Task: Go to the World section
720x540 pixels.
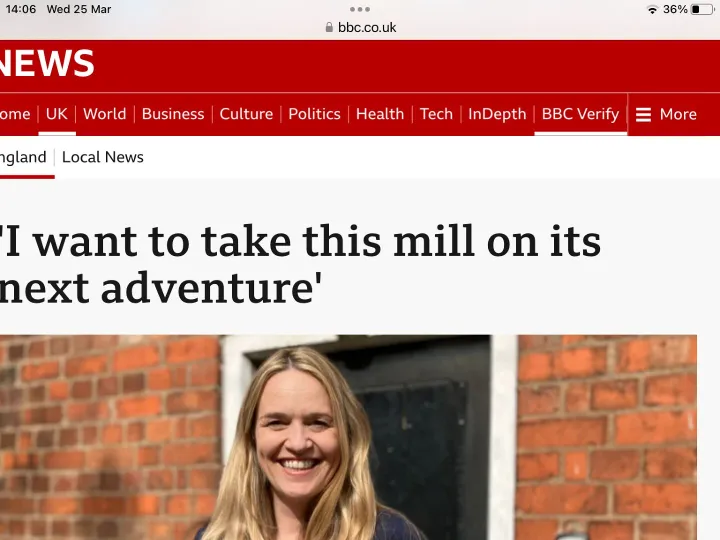Action: [x=105, y=114]
